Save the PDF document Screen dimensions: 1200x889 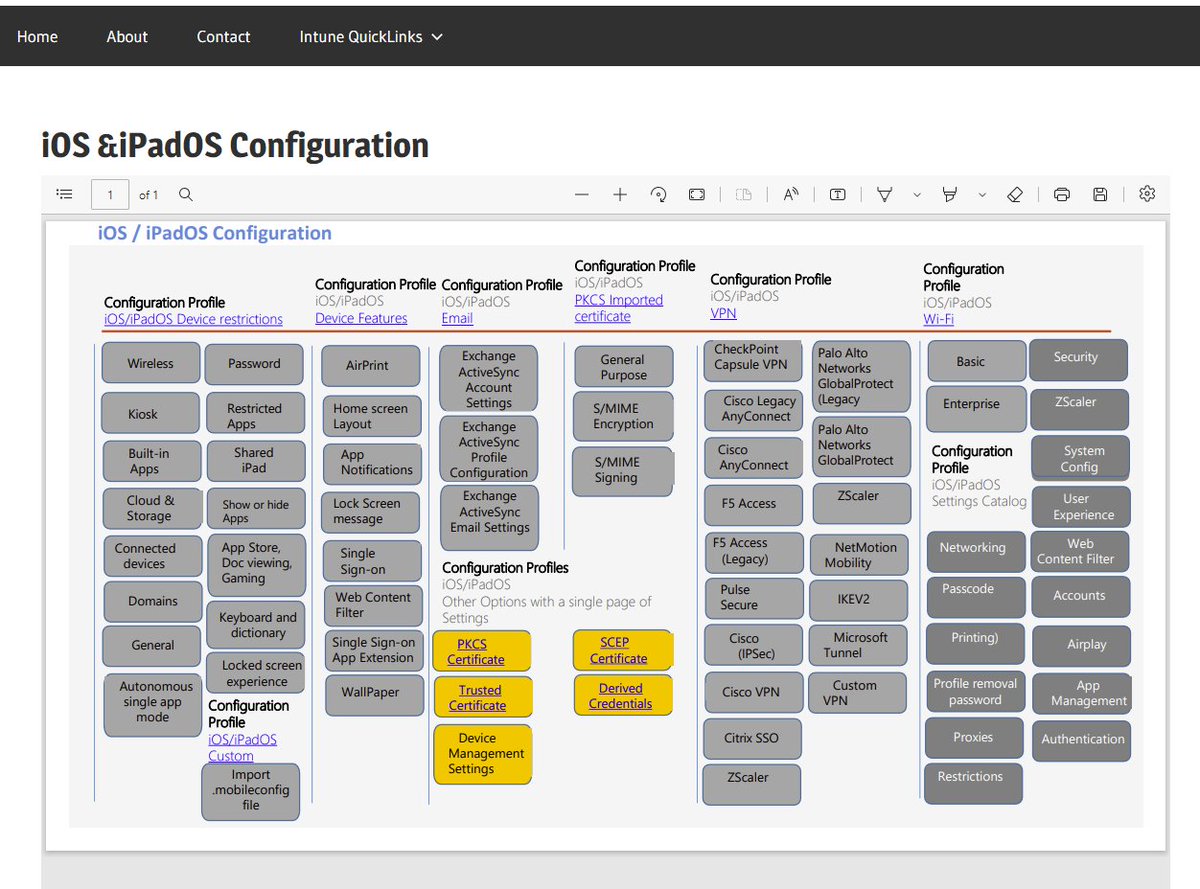coord(1100,195)
